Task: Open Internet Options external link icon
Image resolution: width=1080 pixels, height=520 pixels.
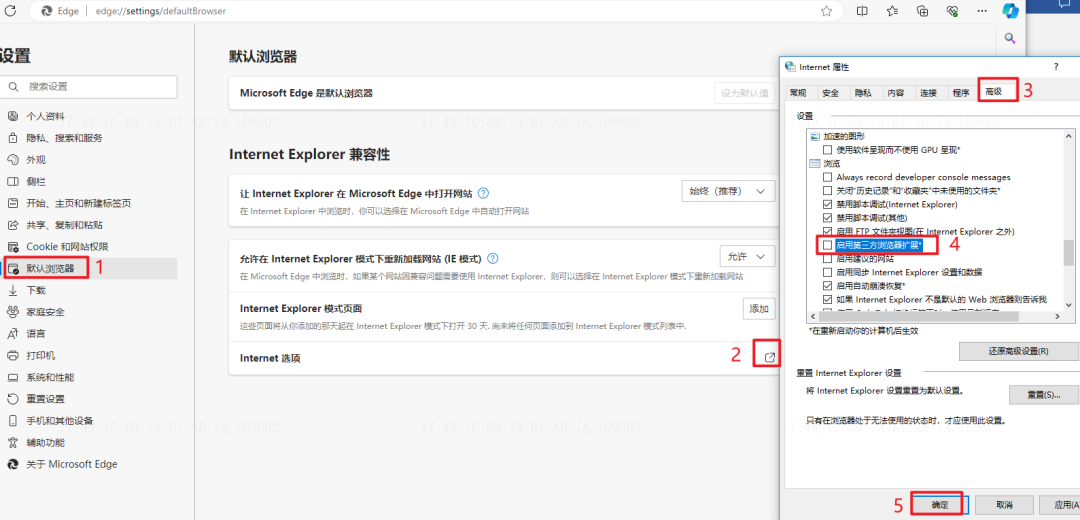Action: tap(770, 357)
